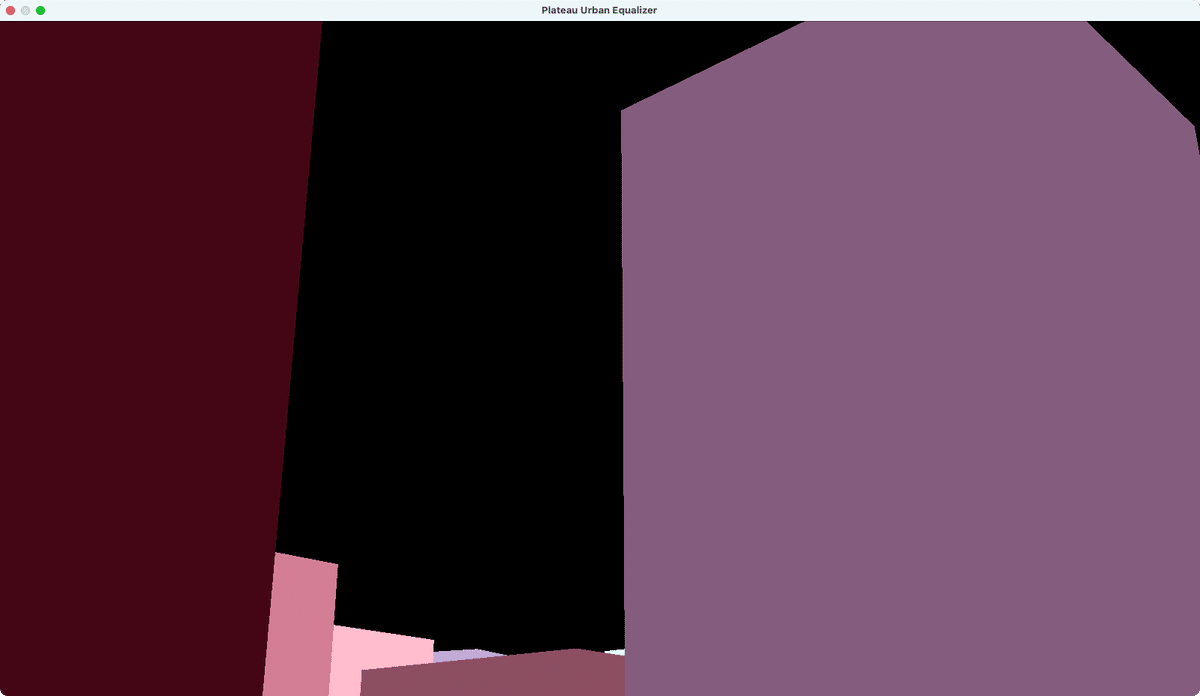Click the Plateau Urban Equalizer title text
This screenshot has height=696, width=1200.
tap(599, 10)
